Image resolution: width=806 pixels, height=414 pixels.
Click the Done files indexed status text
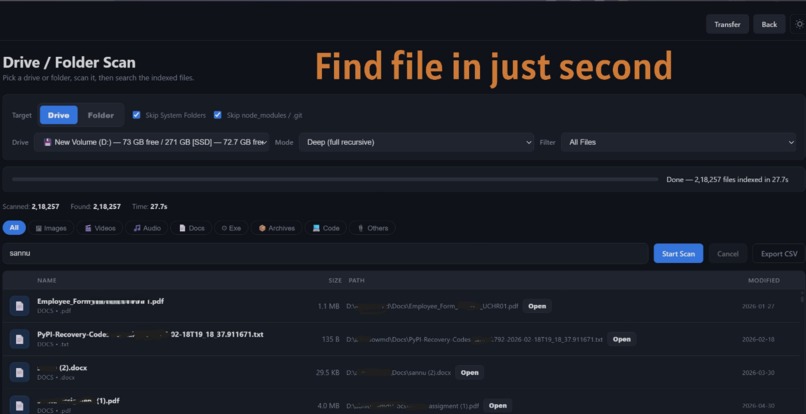point(727,179)
